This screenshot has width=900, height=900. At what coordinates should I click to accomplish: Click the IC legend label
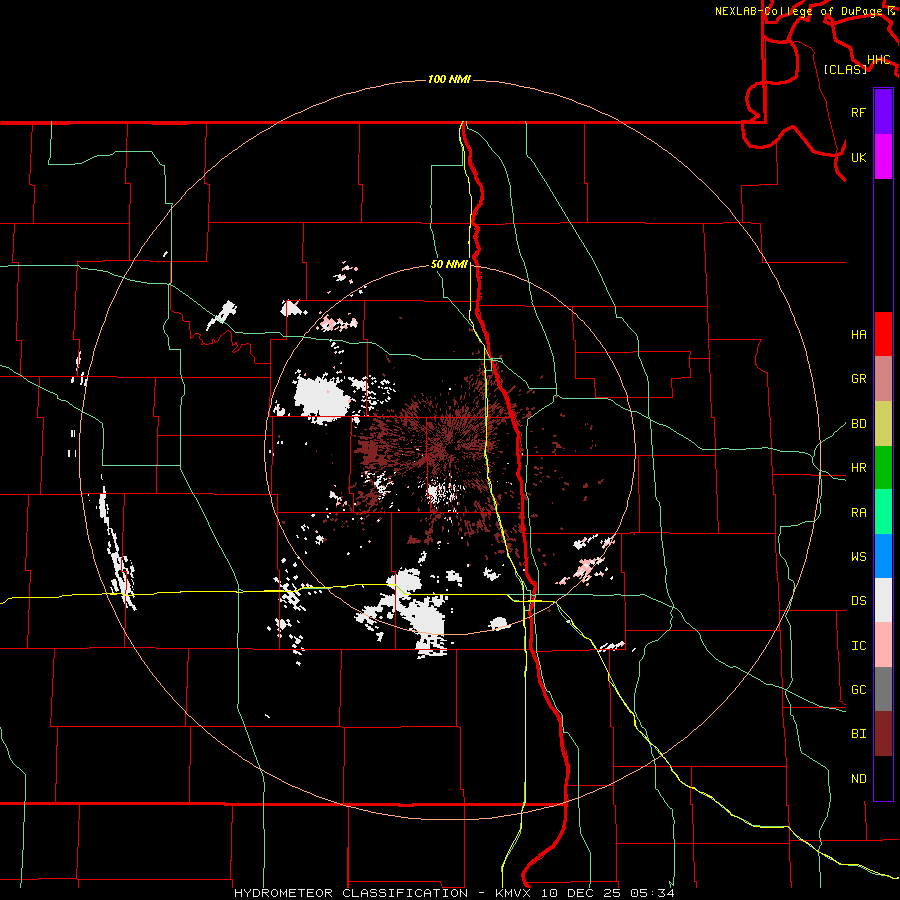858,646
